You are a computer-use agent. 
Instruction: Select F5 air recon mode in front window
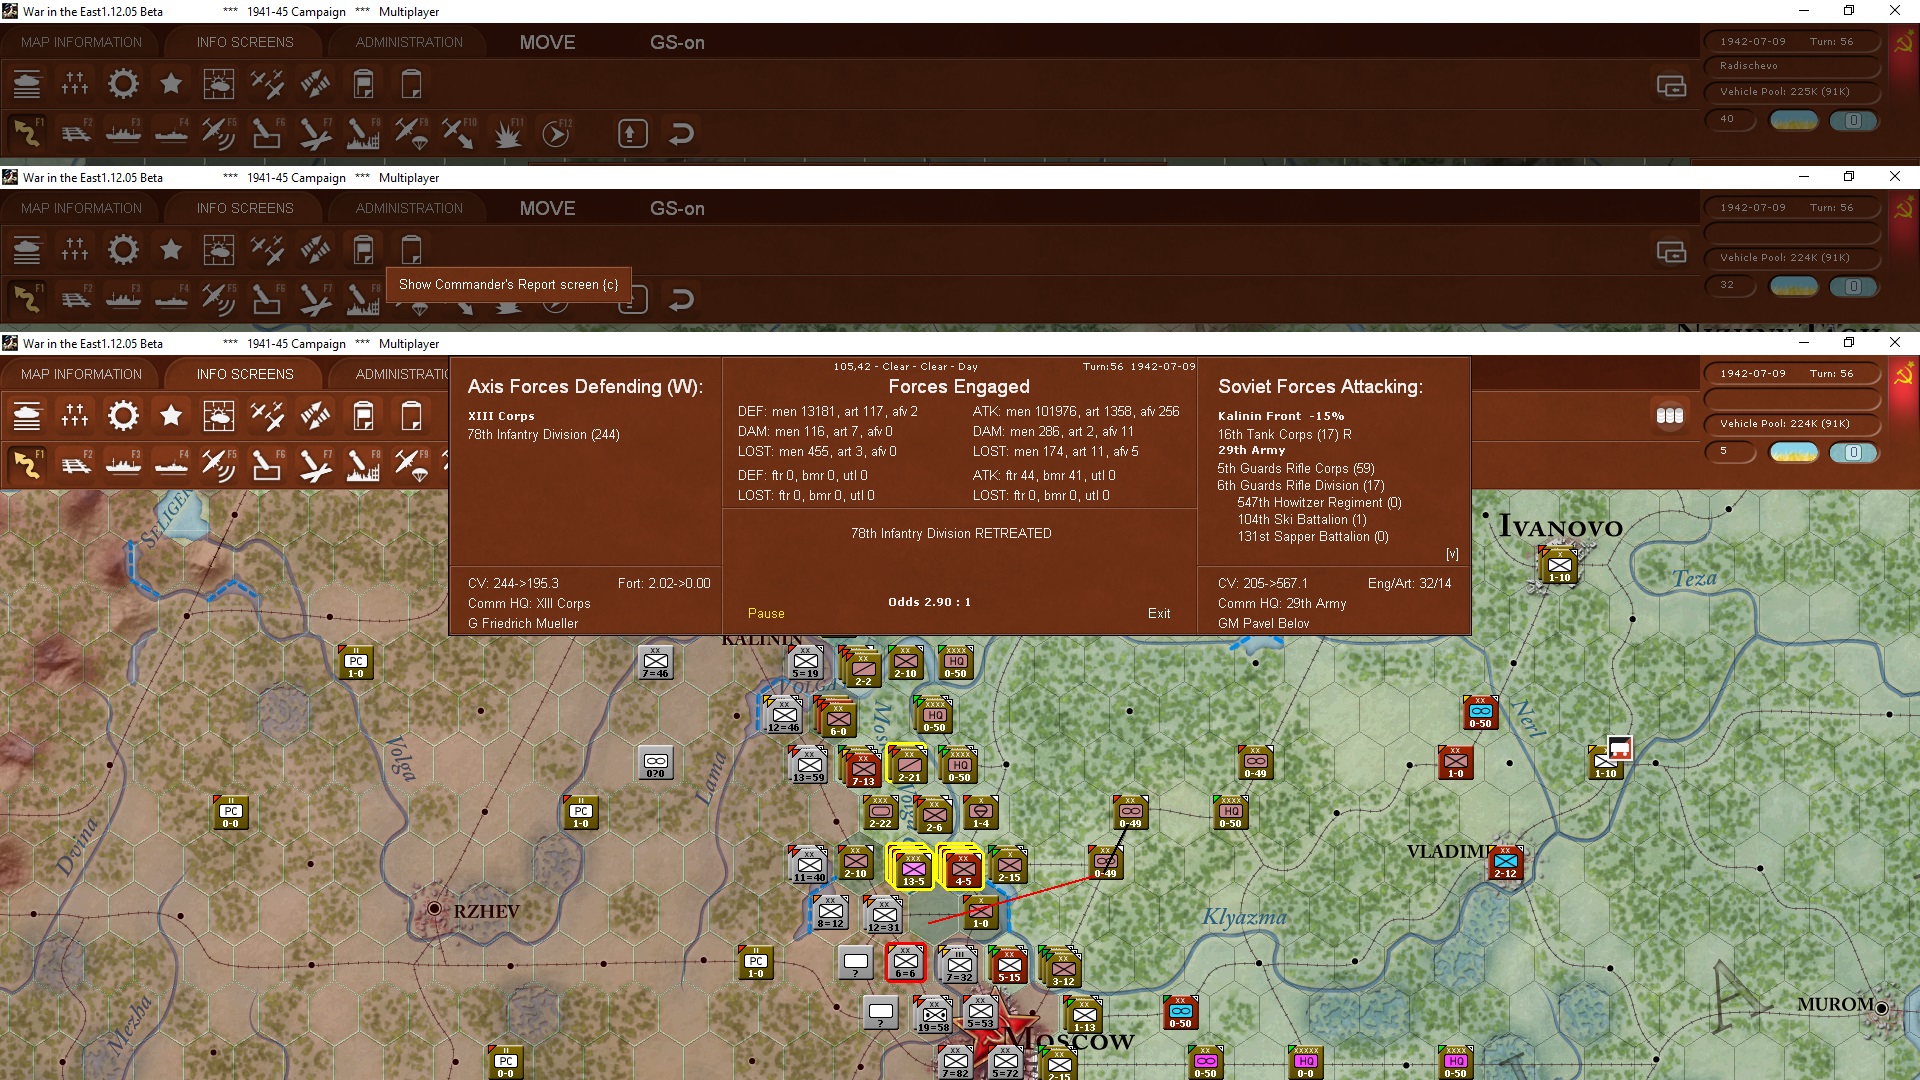click(219, 464)
